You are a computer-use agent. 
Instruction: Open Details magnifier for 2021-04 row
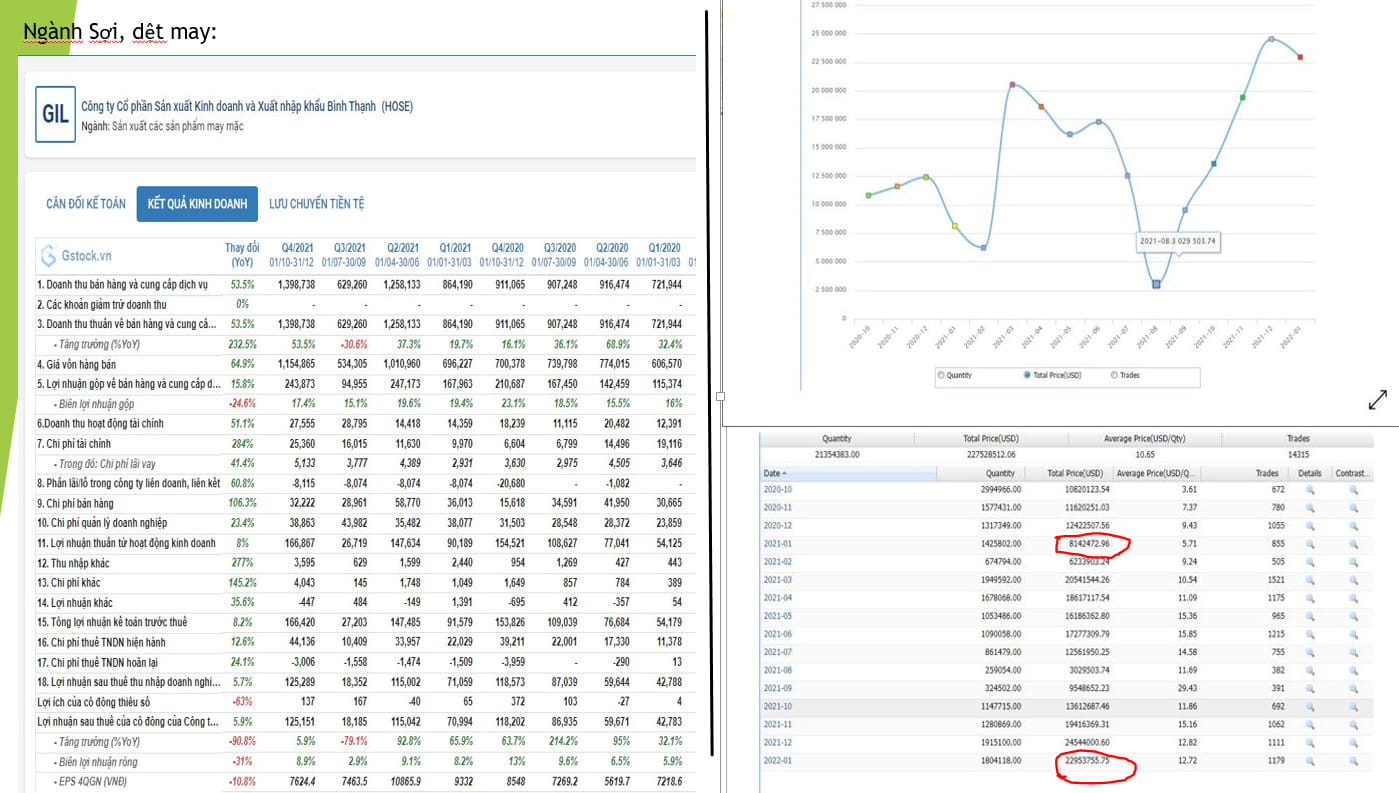tap(1310, 597)
